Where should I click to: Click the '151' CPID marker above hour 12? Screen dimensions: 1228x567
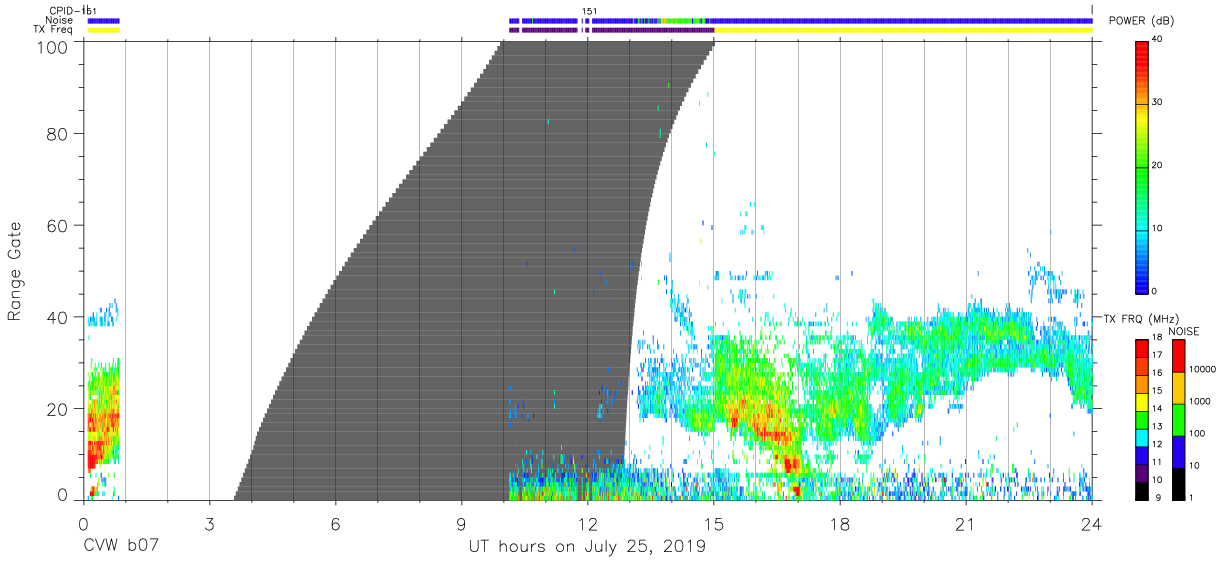[589, 11]
